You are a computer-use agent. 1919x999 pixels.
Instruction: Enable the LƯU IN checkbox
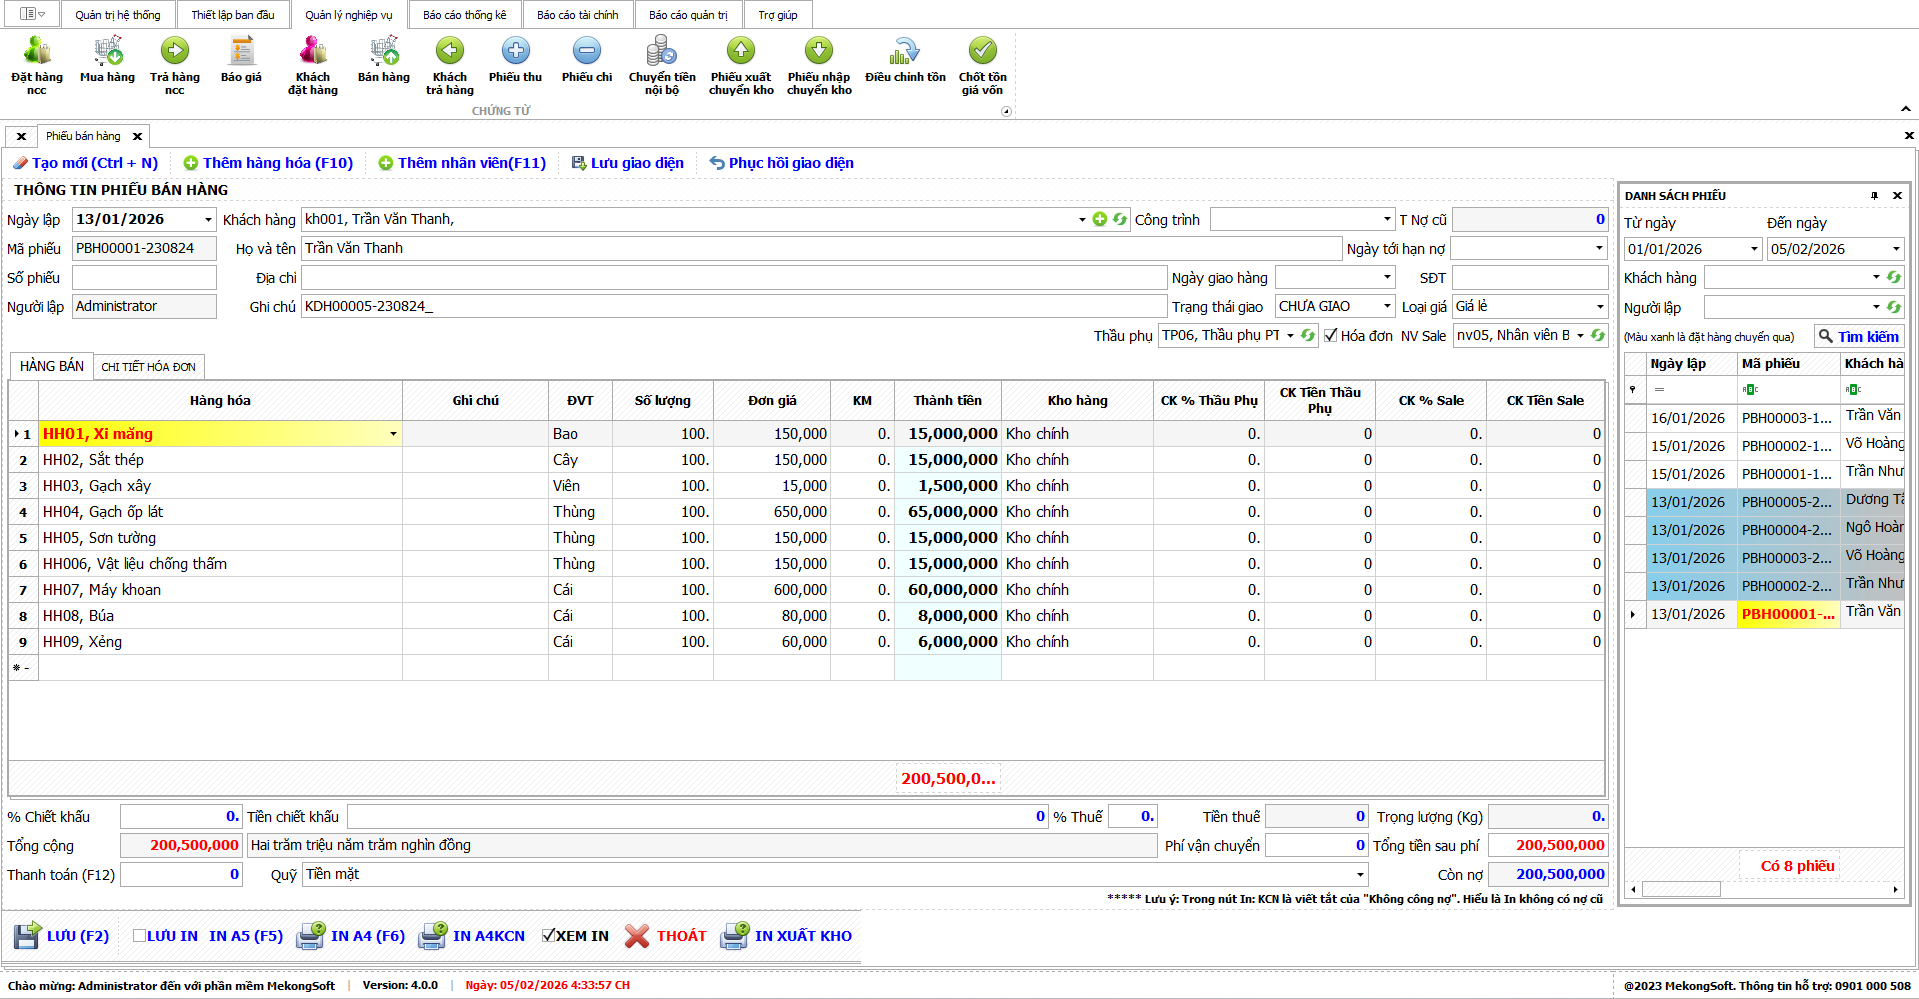(x=140, y=936)
